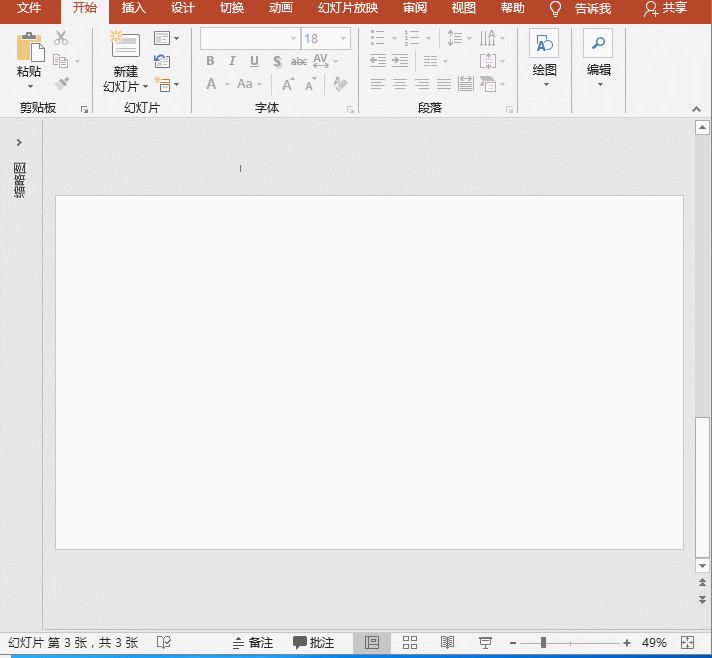
Task: Click the zoom out minus button
Action: point(513,643)
